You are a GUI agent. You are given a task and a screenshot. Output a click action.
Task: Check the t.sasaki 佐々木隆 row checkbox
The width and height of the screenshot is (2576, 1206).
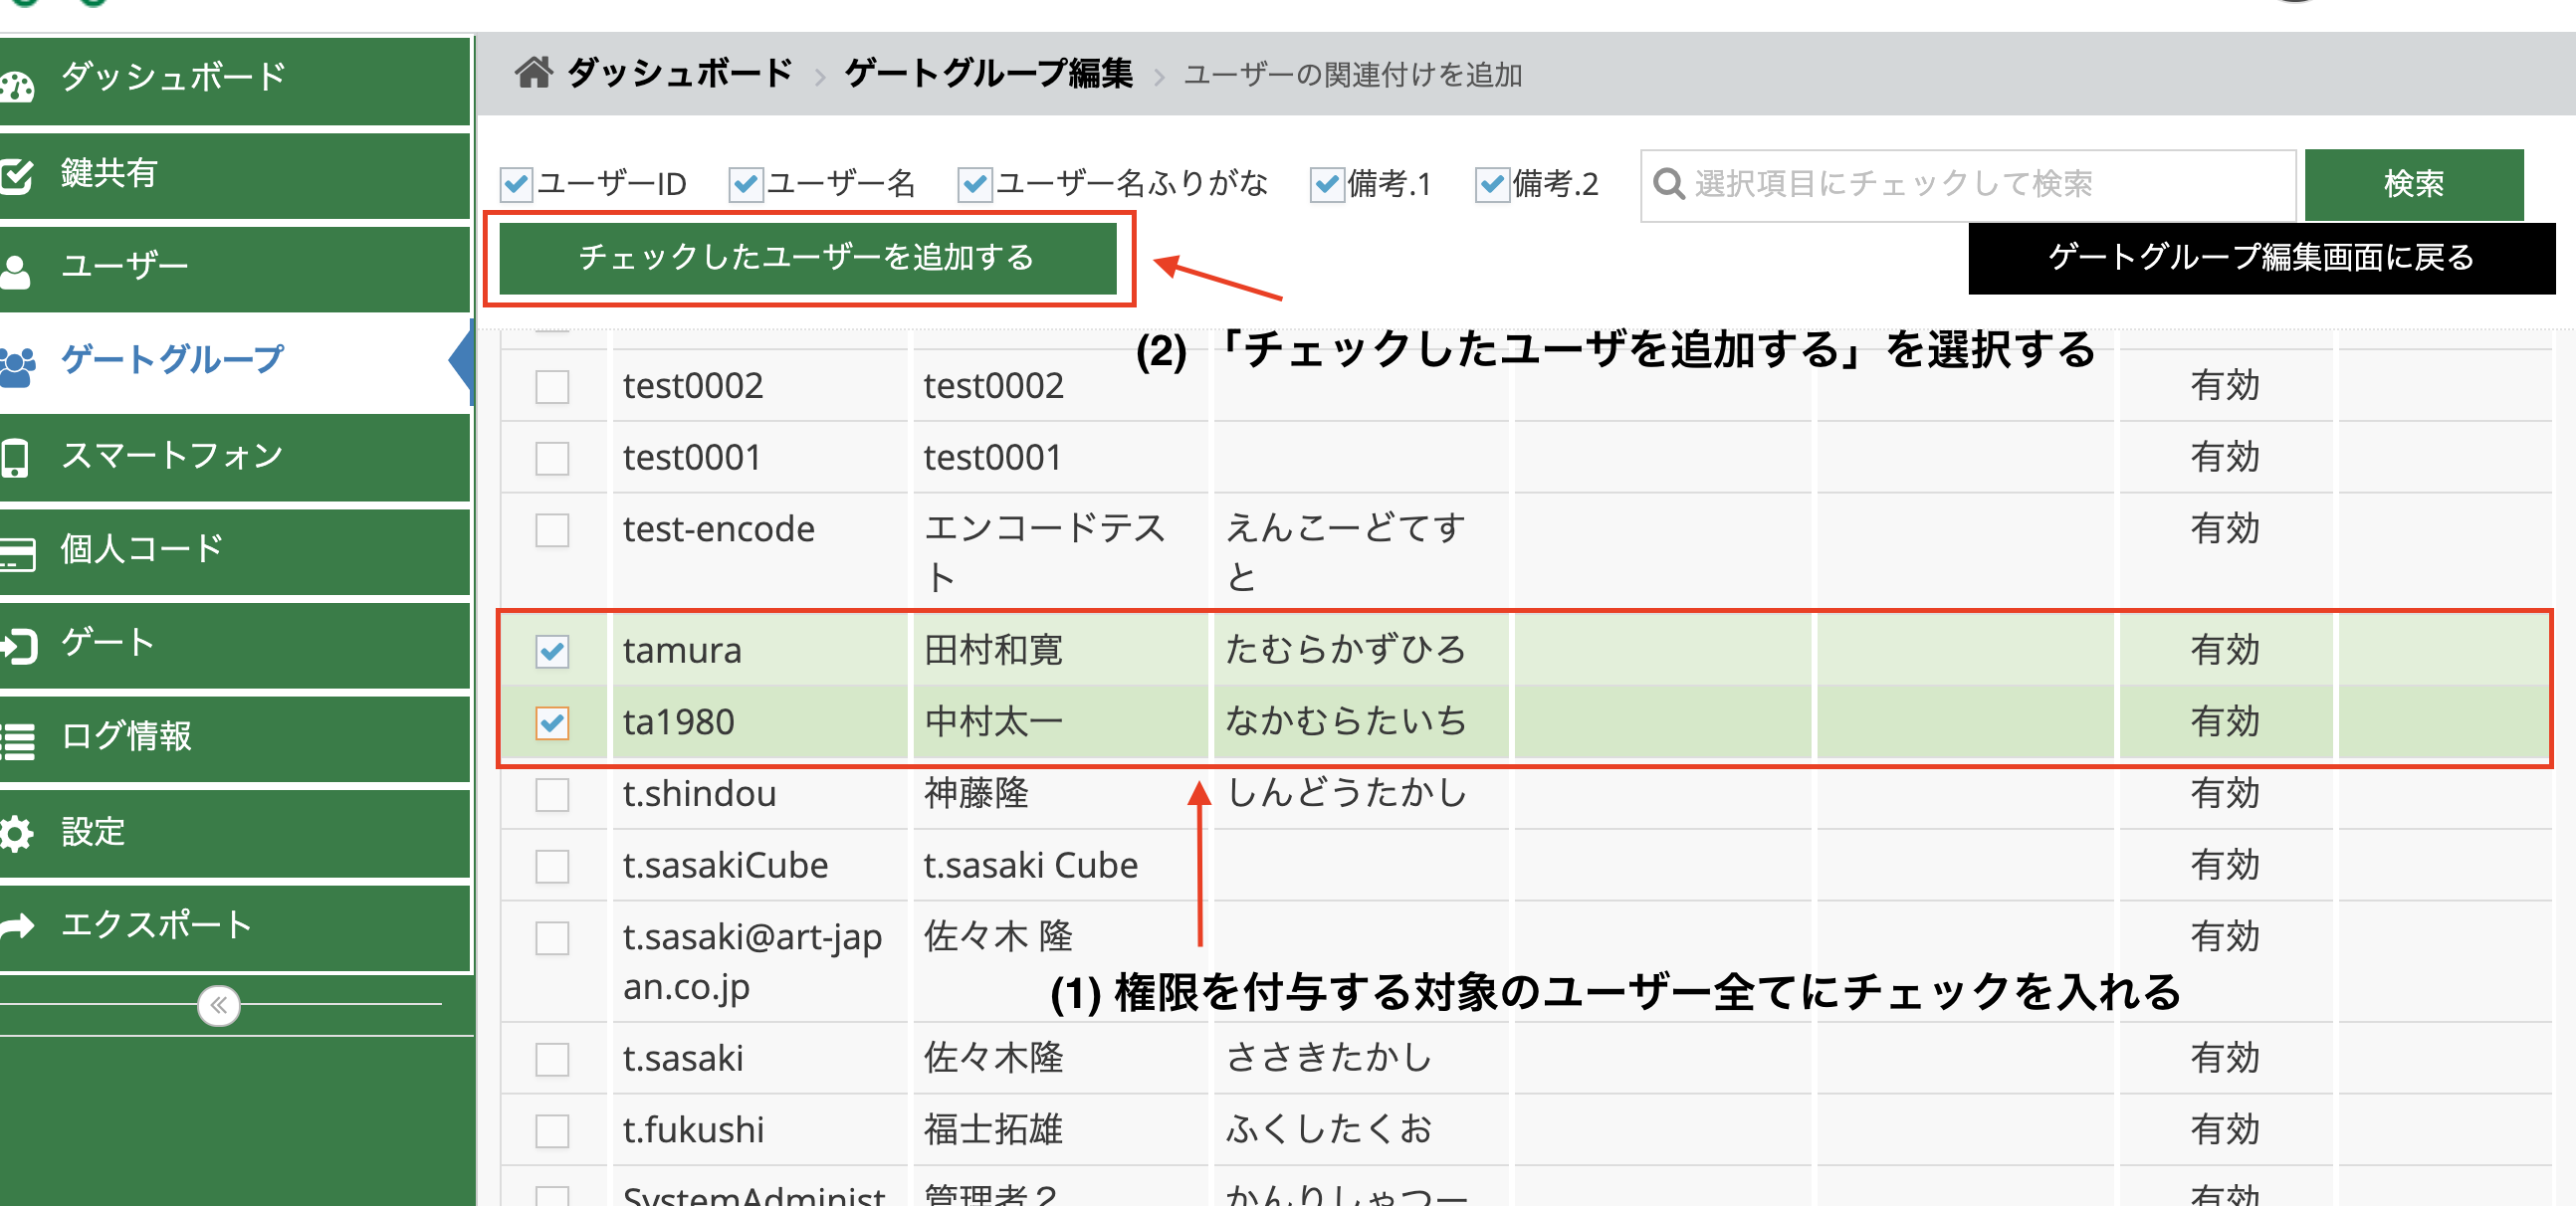click(552, 1059)
